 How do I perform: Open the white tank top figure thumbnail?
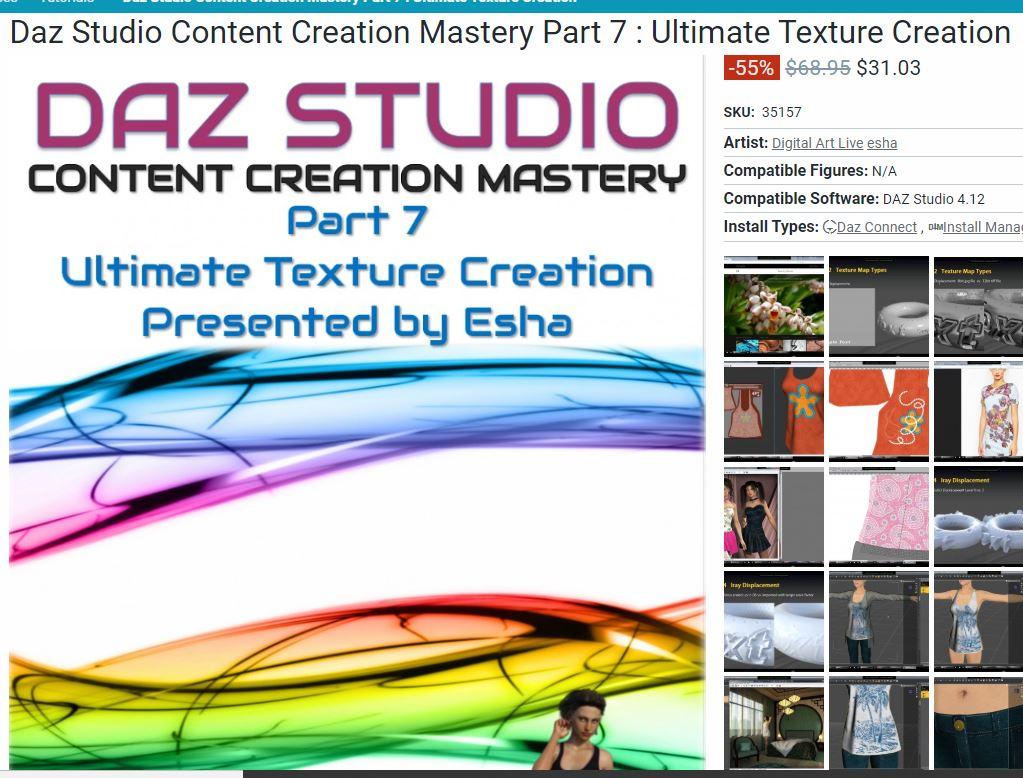(979, 621)
